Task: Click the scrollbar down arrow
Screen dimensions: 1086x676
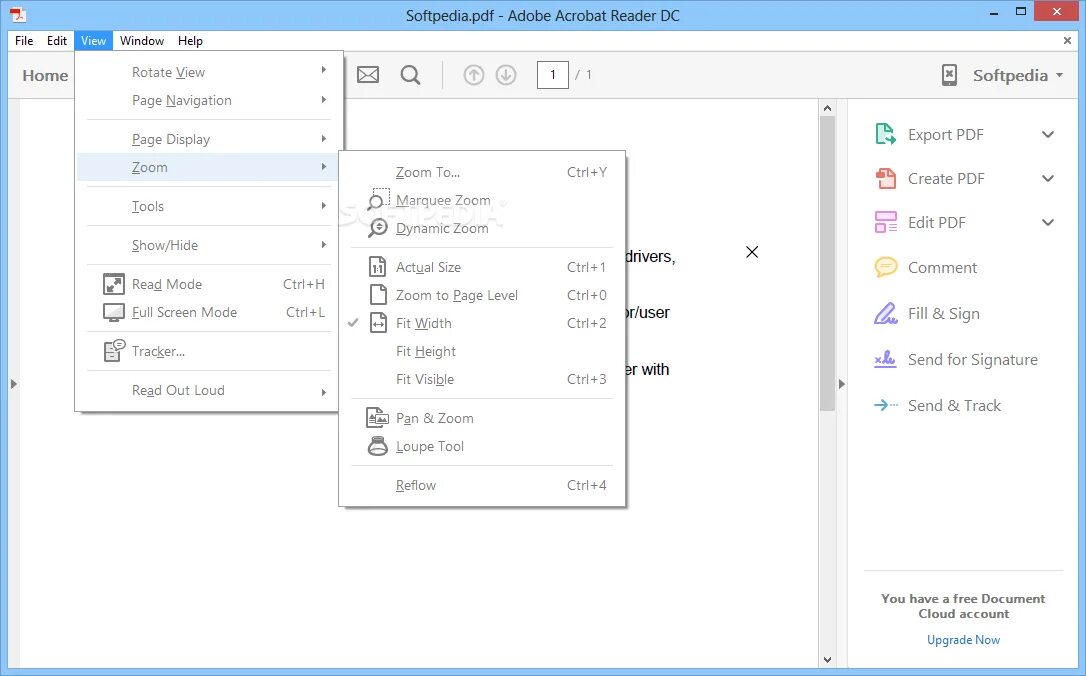Action: coord(827,660)
